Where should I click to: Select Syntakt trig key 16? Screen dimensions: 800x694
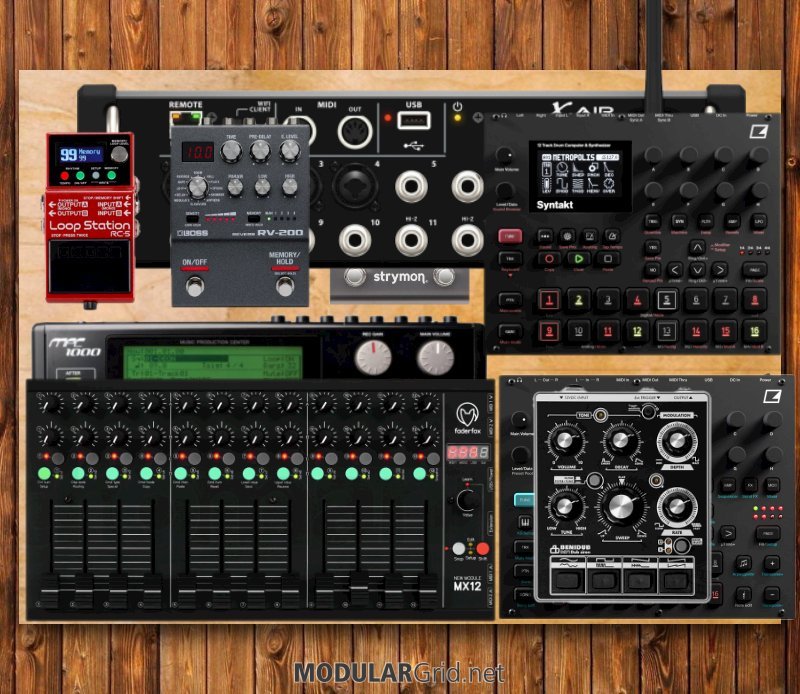coord(754,332)
